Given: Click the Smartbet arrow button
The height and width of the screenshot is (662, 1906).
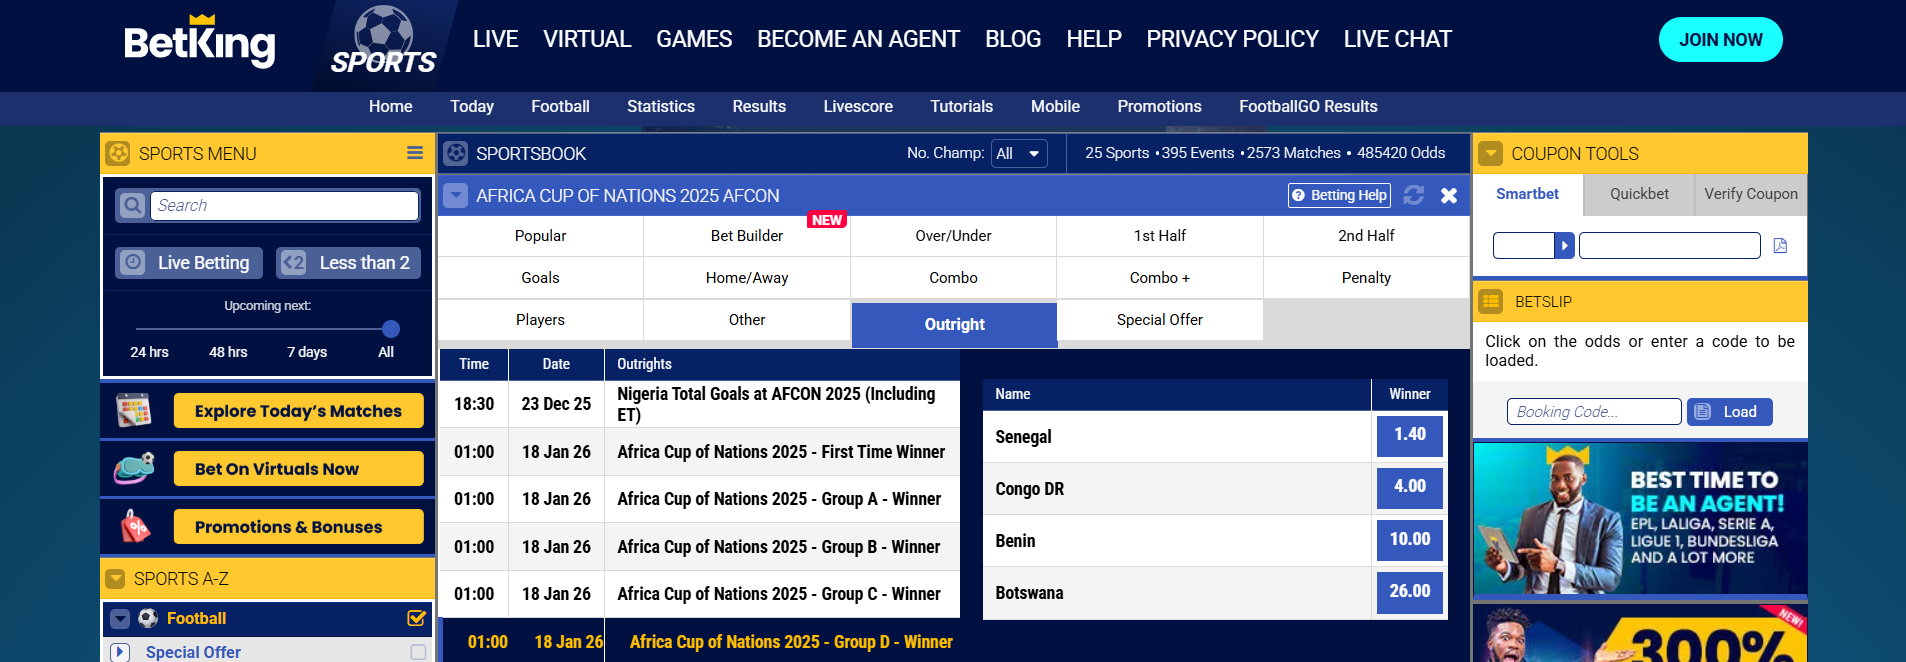Looking at the screenshot, I should [1564, 245].
